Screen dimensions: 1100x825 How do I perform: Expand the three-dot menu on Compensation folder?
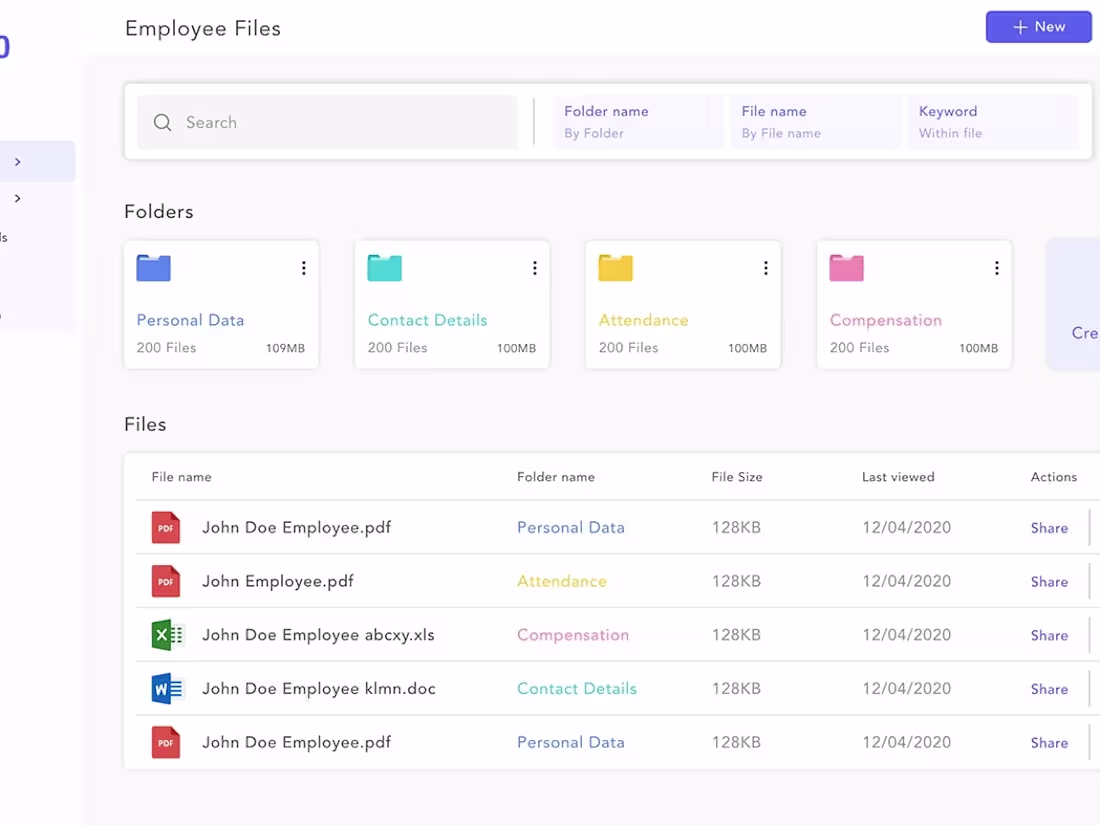pyautogui.click(x=996, y=267)
